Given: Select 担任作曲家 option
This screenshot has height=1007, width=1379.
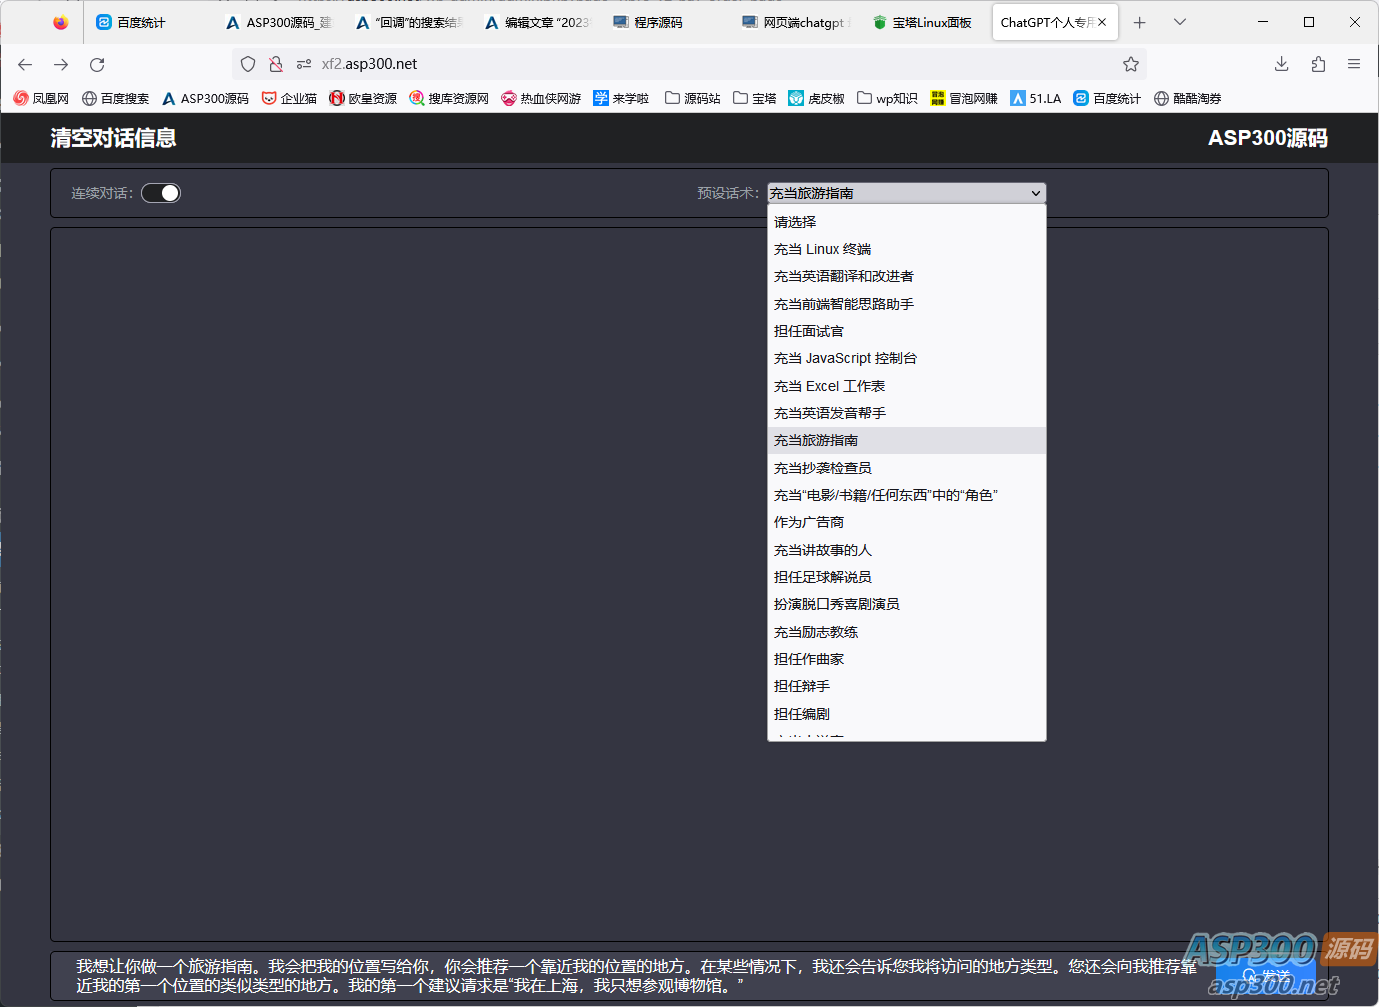Looking at the screenshot, I should coord(906,659).
